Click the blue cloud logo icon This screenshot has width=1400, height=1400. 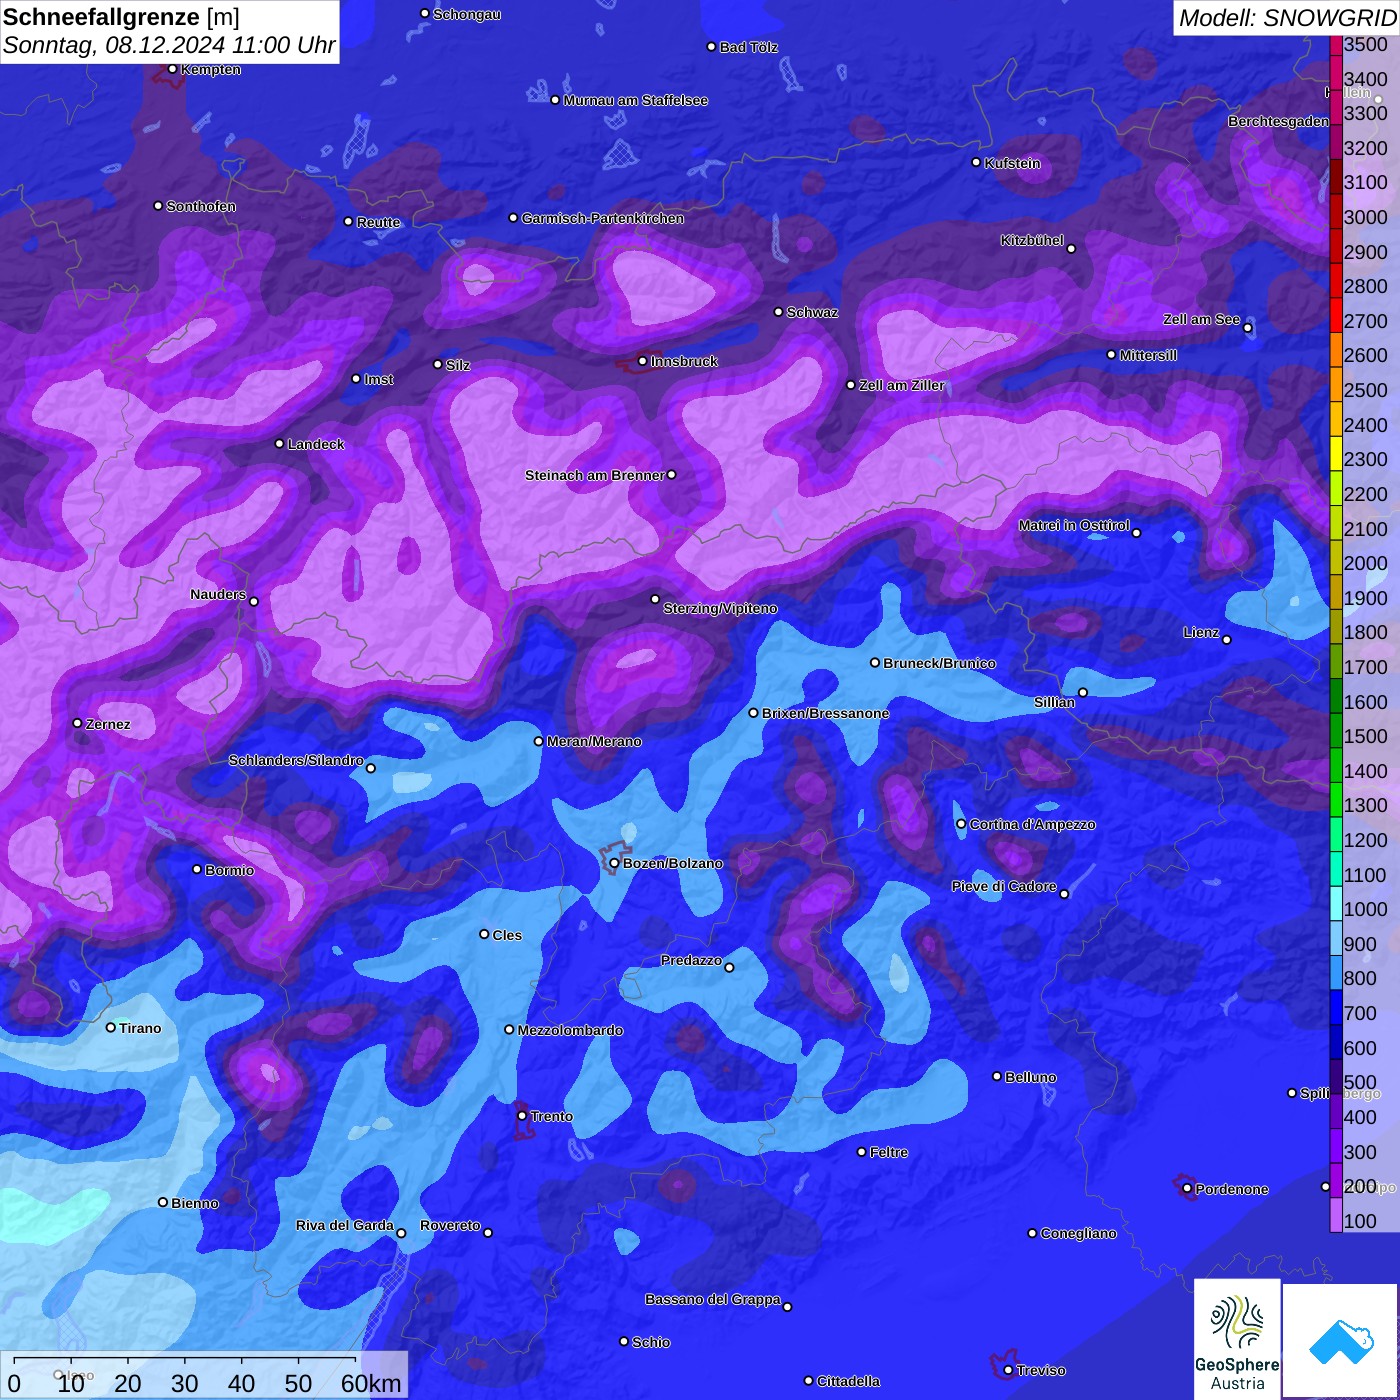(x=1341, y=1341)
